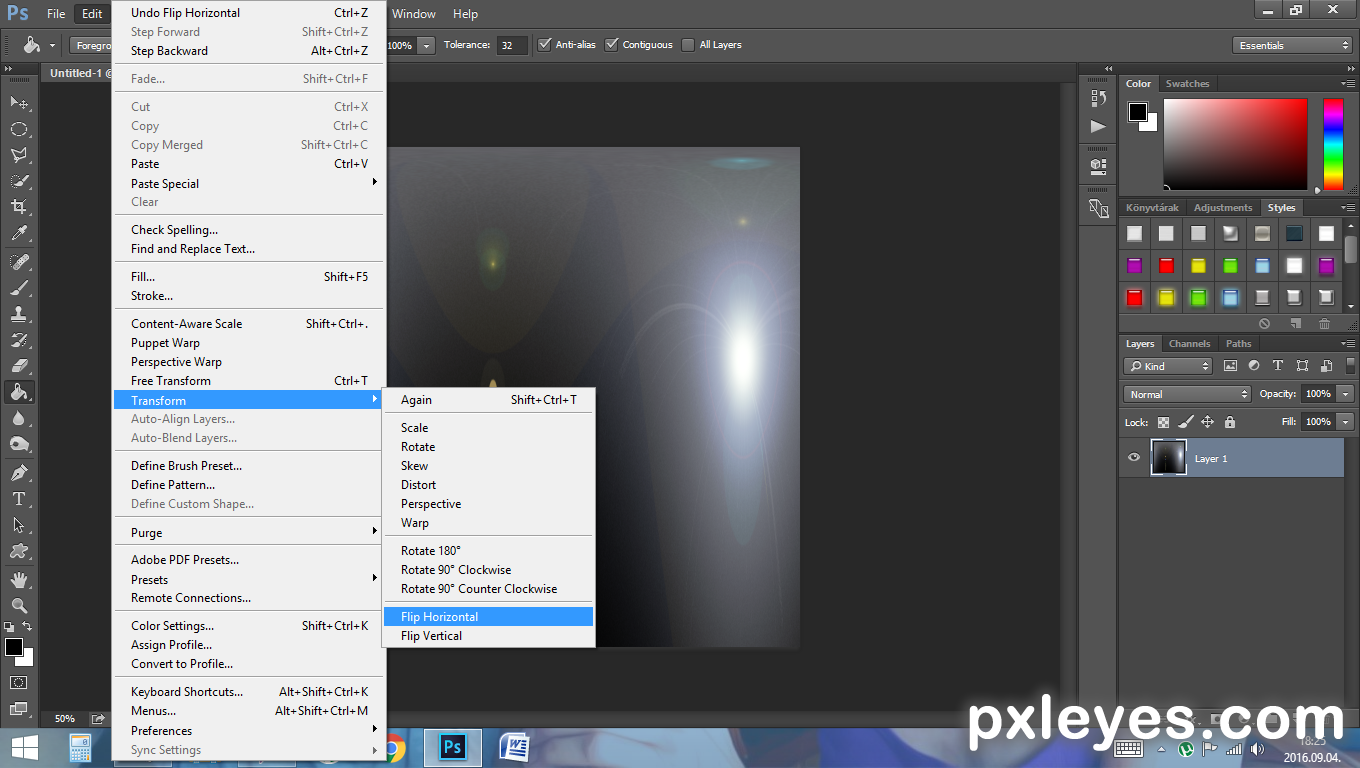Select the Hand tool

click(x=19, y=579)
